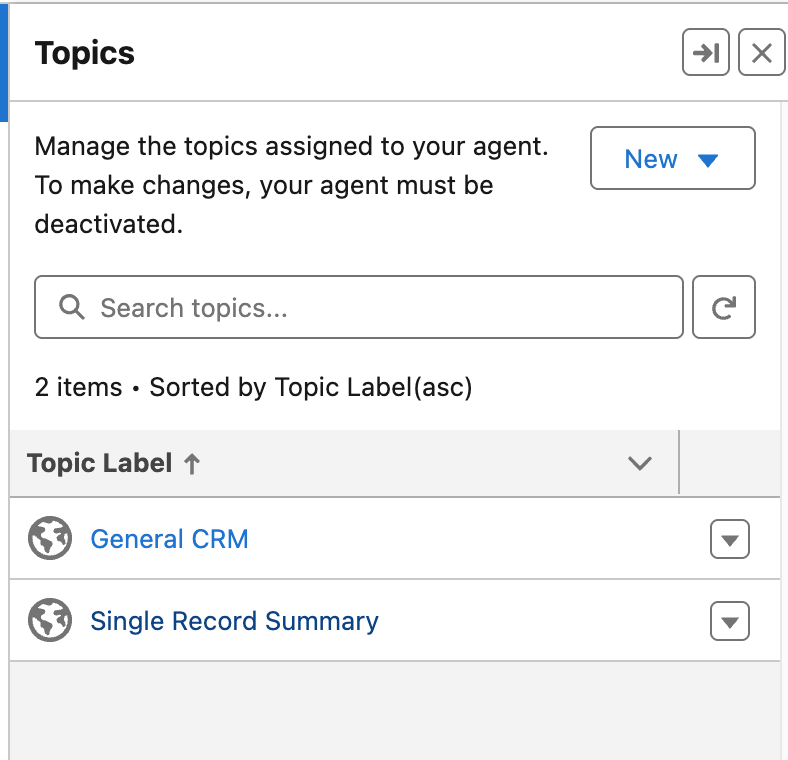Refresh the topics list
This screenshot has height=760, width=788.
coord(724,308)
